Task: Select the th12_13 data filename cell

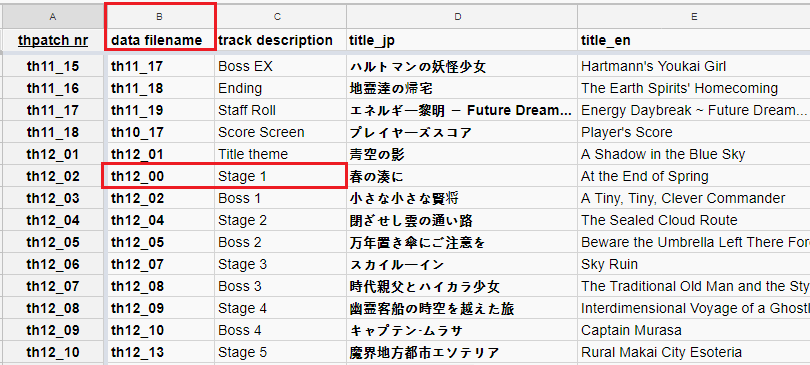Action: [x=160, y=353]
